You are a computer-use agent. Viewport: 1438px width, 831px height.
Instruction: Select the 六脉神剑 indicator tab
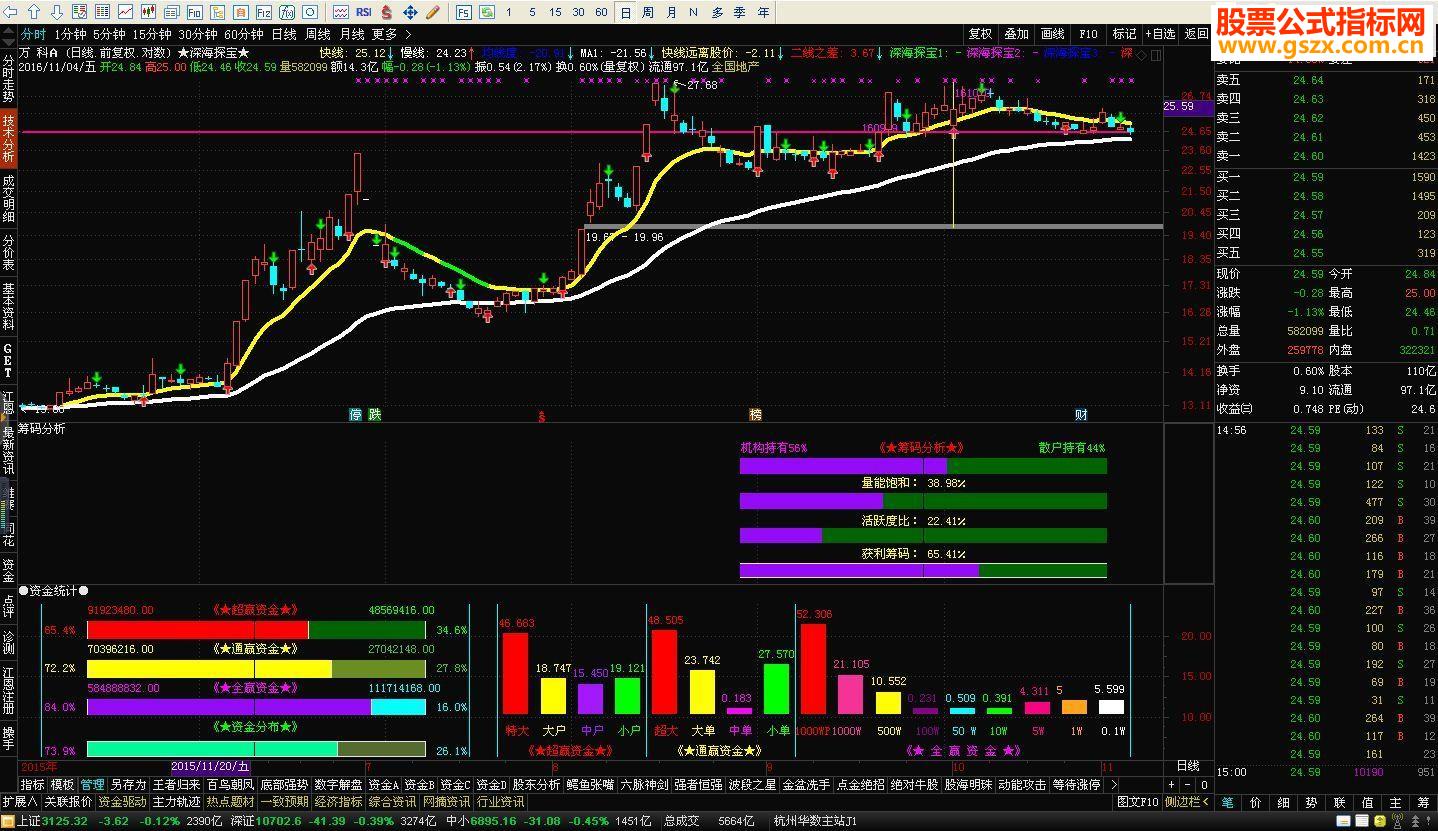click(x=644, y=785)
